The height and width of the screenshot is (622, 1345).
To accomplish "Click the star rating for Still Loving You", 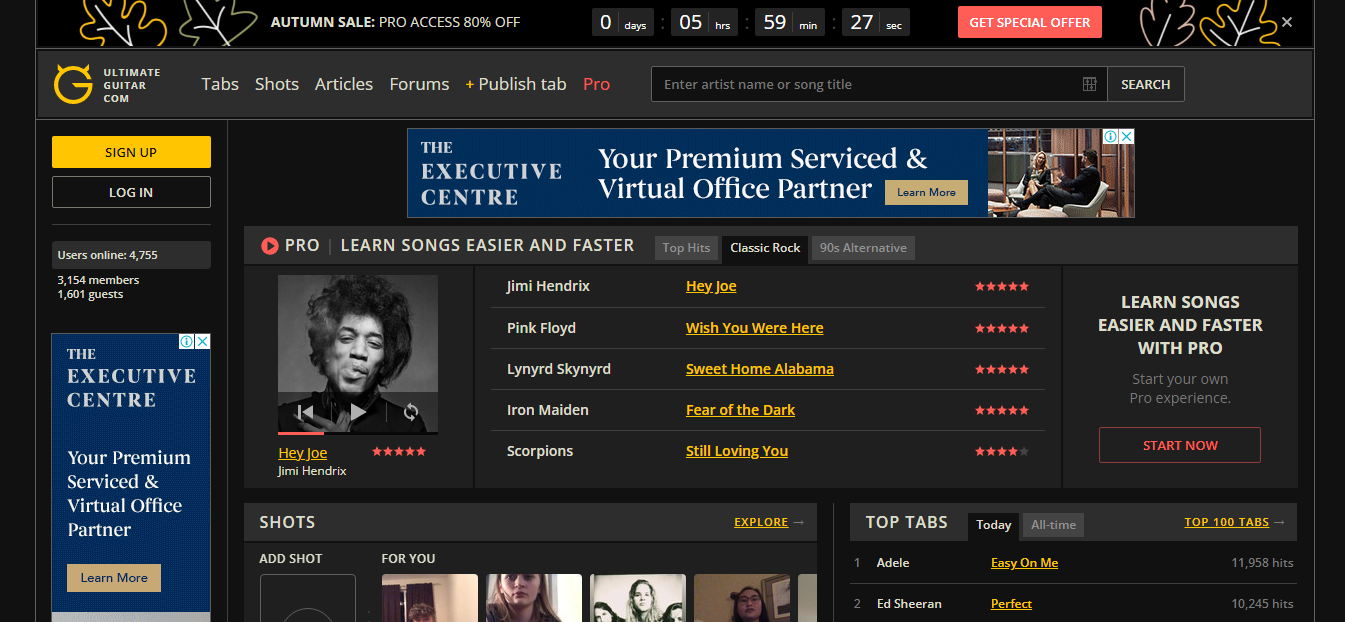I will pos(1002,451).
